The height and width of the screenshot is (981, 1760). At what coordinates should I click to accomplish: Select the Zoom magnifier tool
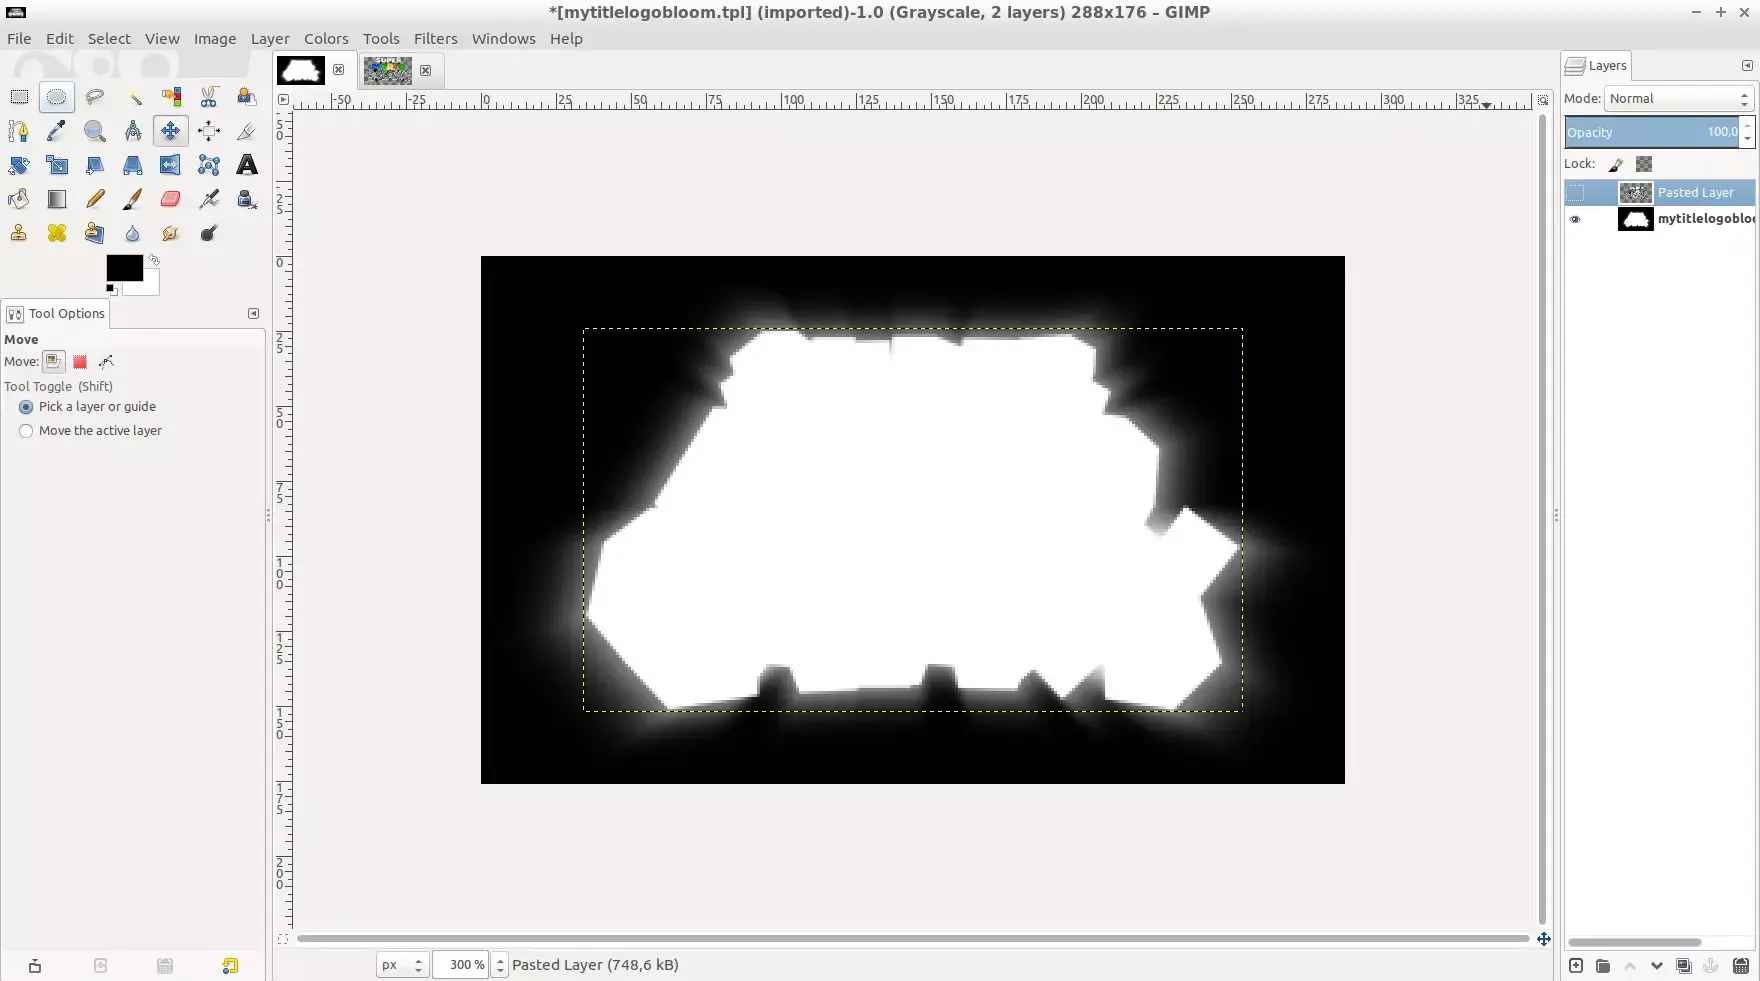click(95, 131)
